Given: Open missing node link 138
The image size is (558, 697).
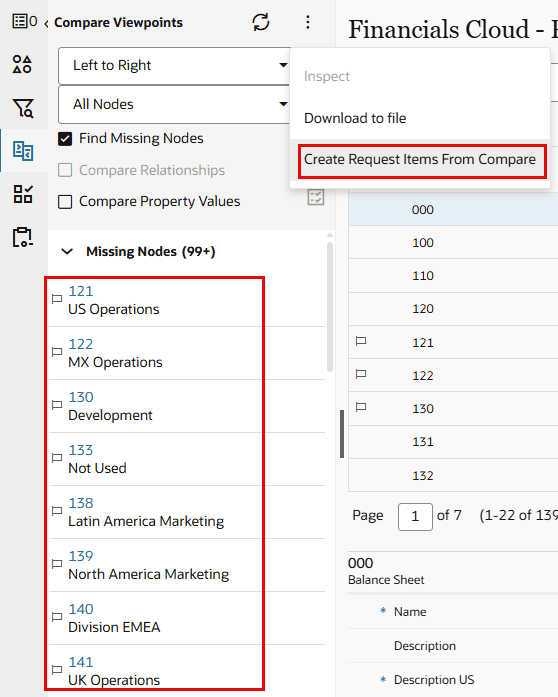Looking at the screenshot, I should [80, 503].
